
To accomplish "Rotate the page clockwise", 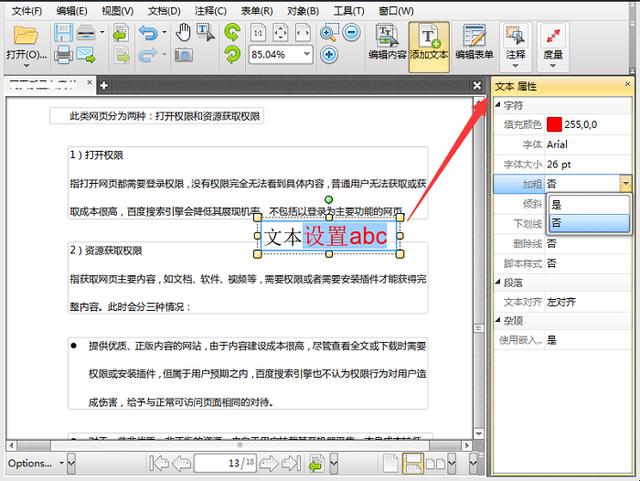I will click(232, 55).
